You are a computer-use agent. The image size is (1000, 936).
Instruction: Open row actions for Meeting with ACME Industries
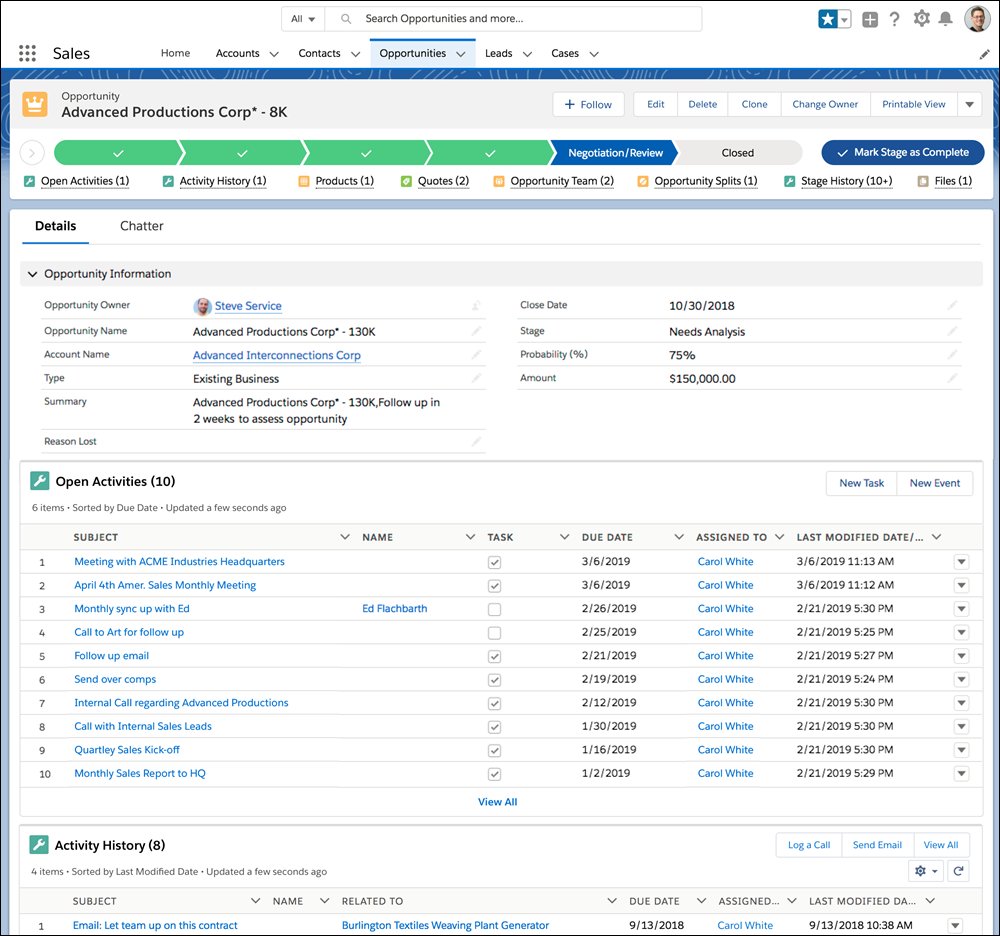tap(961, 562)
